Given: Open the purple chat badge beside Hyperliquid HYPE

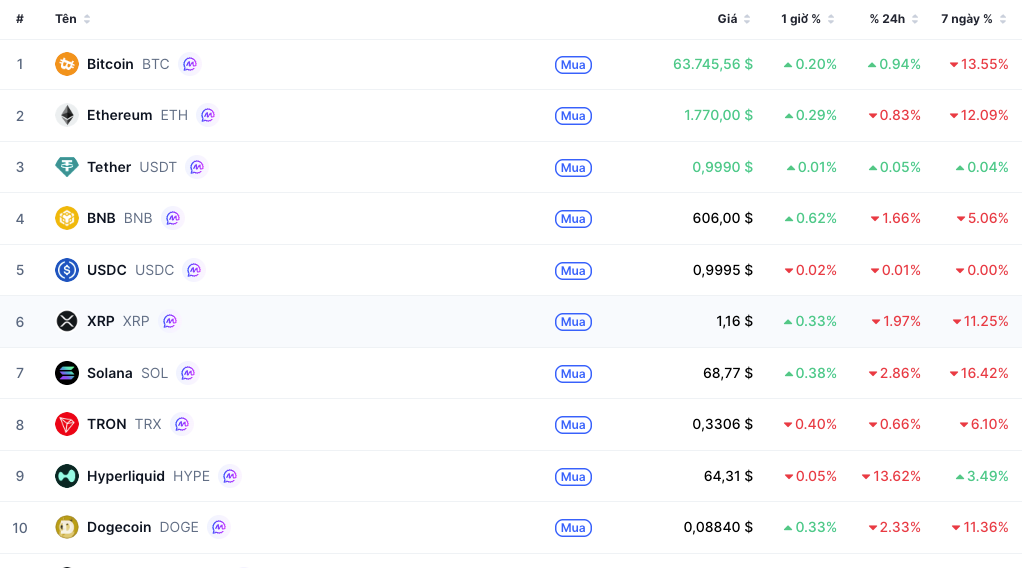Looking at the screenshot, I should 230,476.
